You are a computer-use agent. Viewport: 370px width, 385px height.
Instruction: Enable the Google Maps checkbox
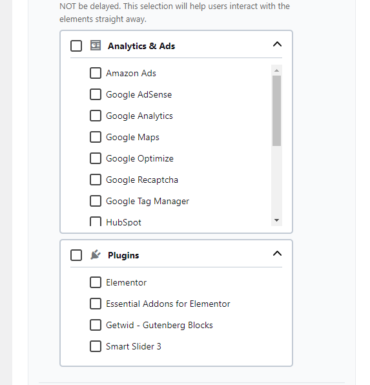click(x=96, y=137)
